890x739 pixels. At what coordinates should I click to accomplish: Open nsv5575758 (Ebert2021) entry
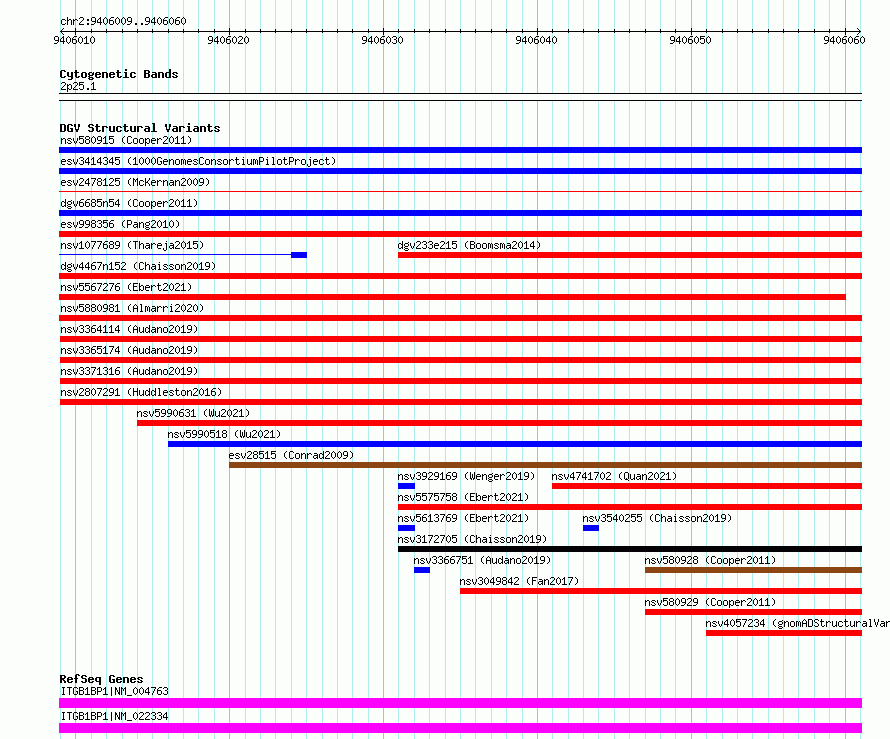pos(463,497)
